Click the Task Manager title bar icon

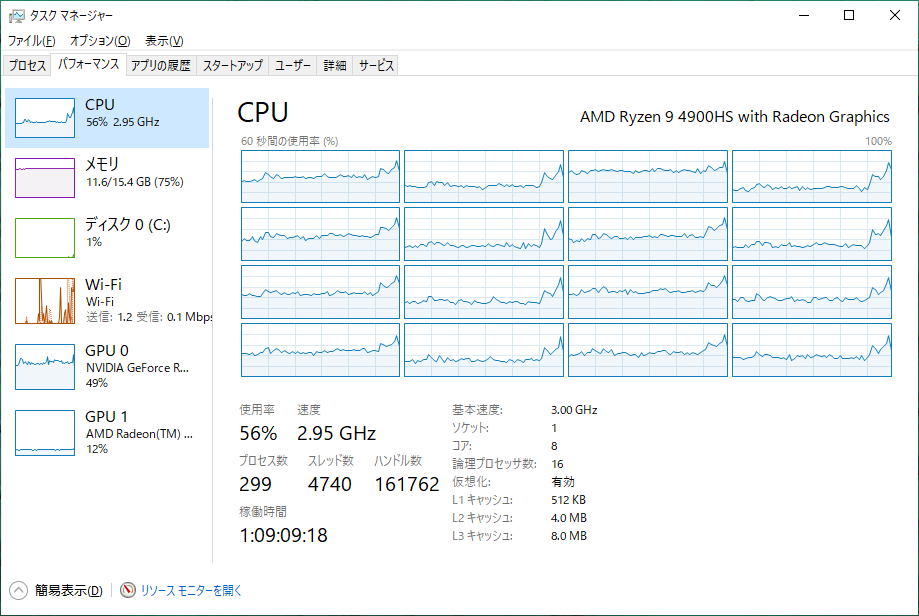[x=16, y=16]
